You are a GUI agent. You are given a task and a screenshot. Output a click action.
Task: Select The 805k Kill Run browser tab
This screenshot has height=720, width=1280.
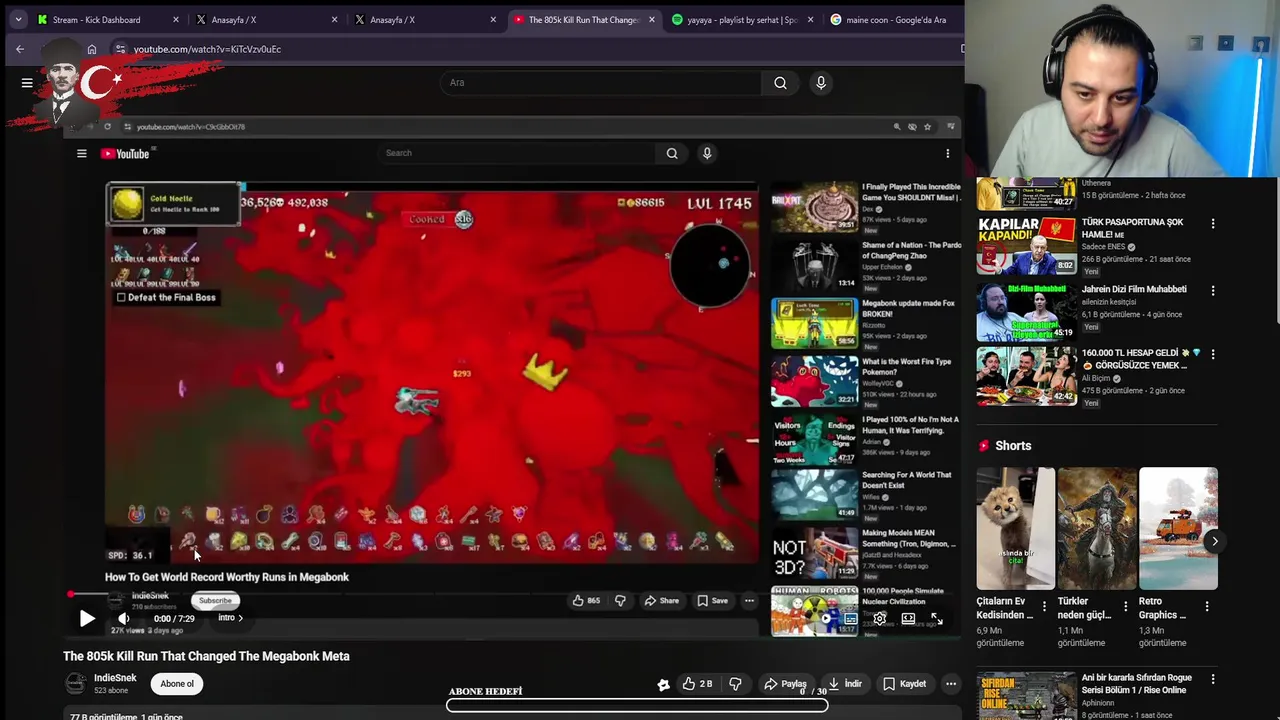coord(585,20)
